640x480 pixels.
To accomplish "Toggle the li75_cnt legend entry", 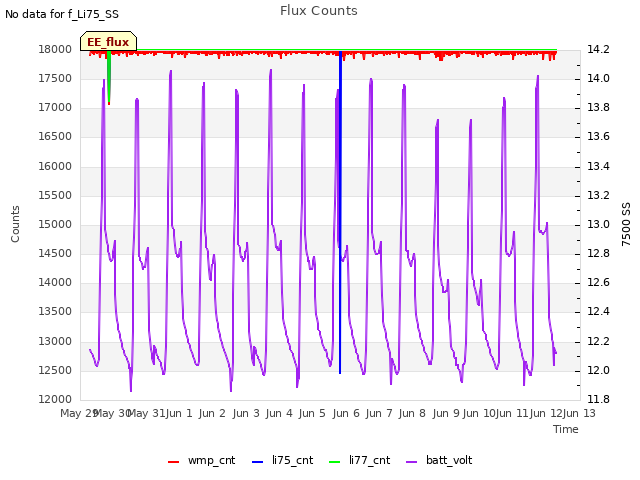I will point(282,460).
